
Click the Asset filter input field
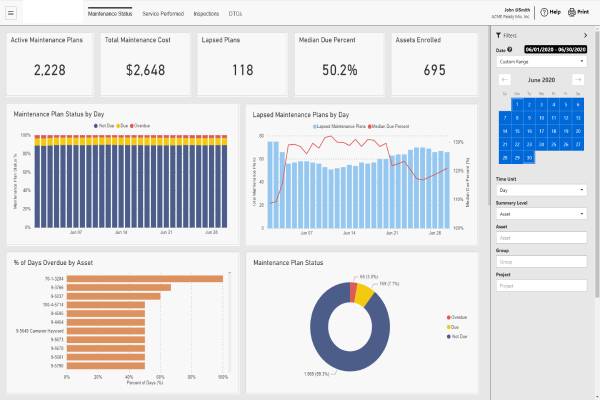click(541, 238)
